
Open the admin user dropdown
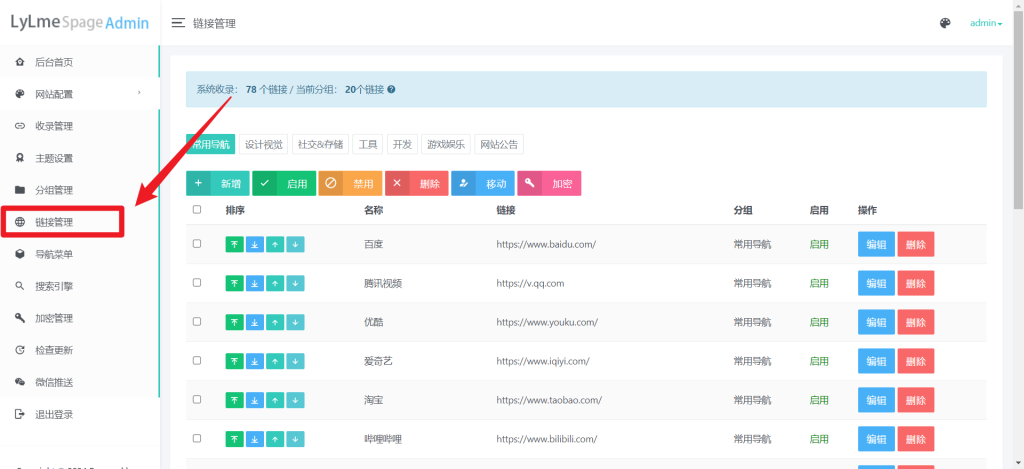986,23
